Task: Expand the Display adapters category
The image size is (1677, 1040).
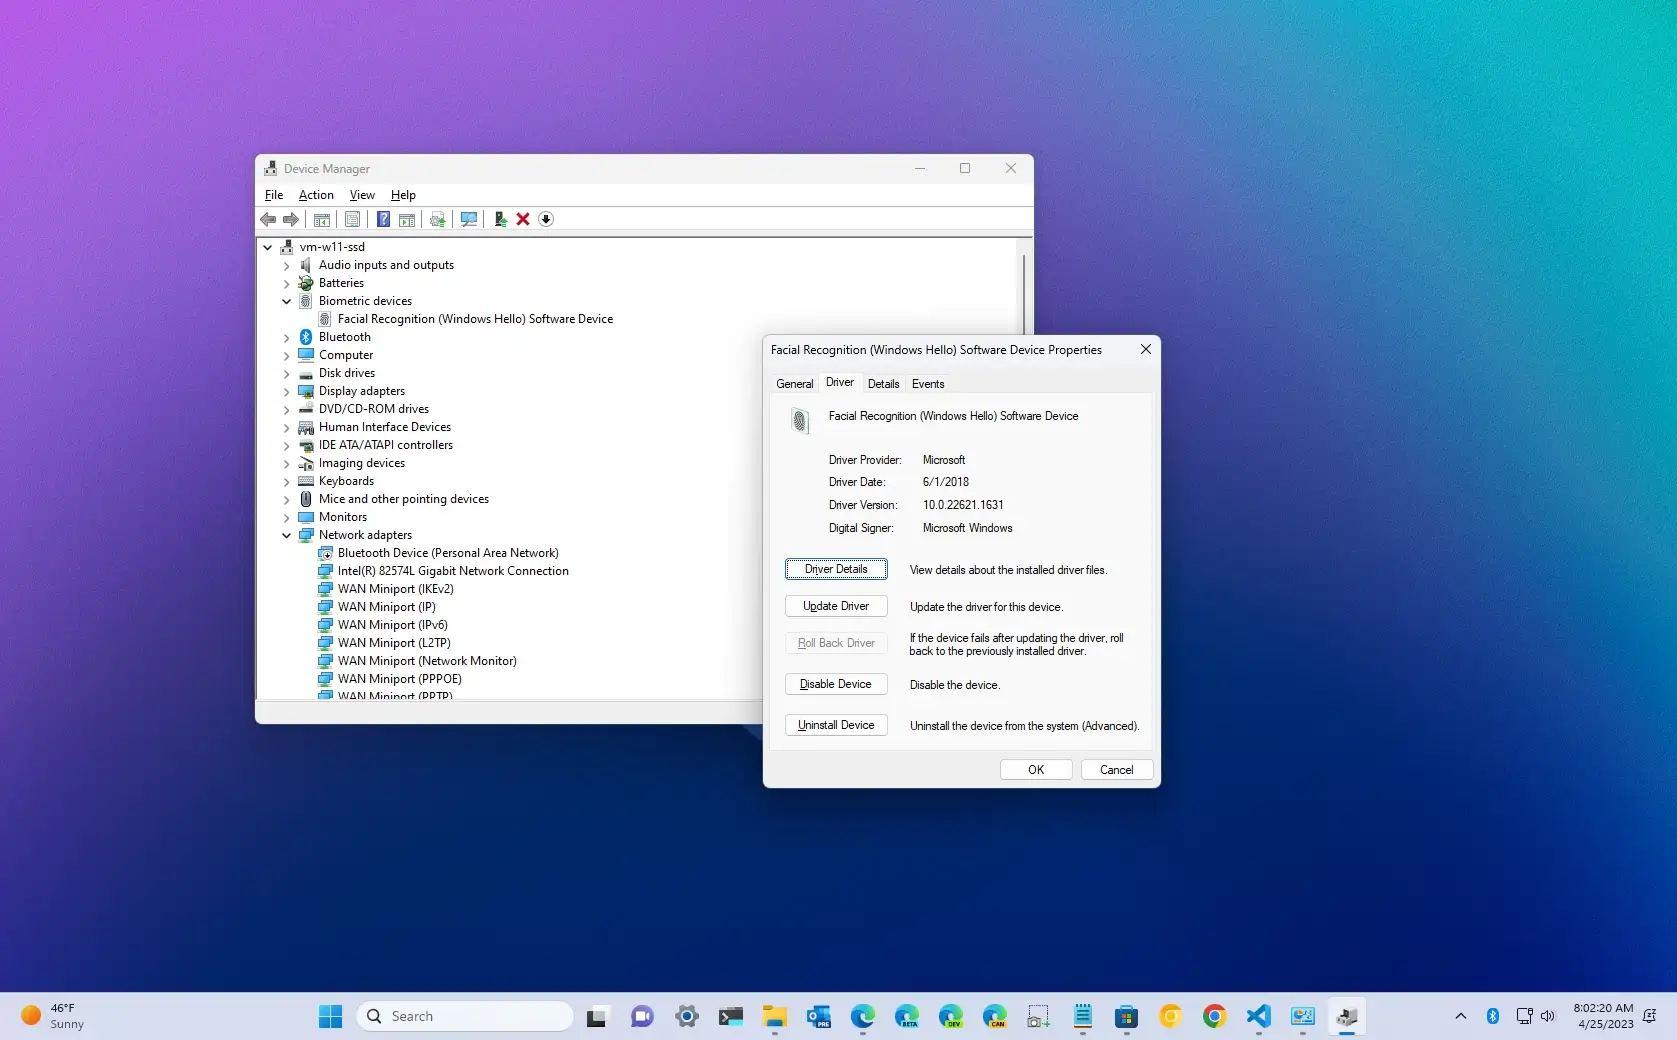Action: 287,391
